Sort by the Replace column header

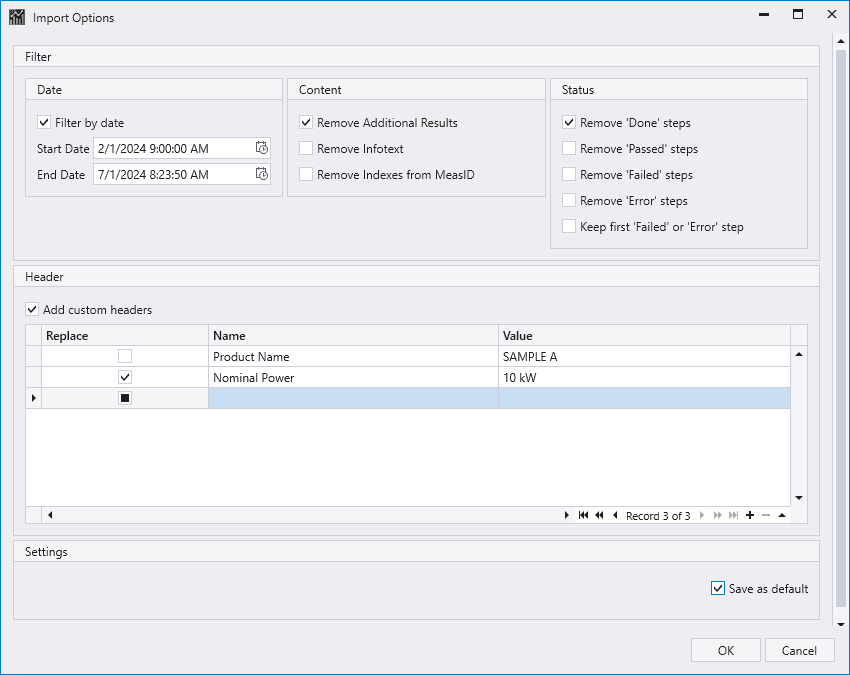(125, 336)
